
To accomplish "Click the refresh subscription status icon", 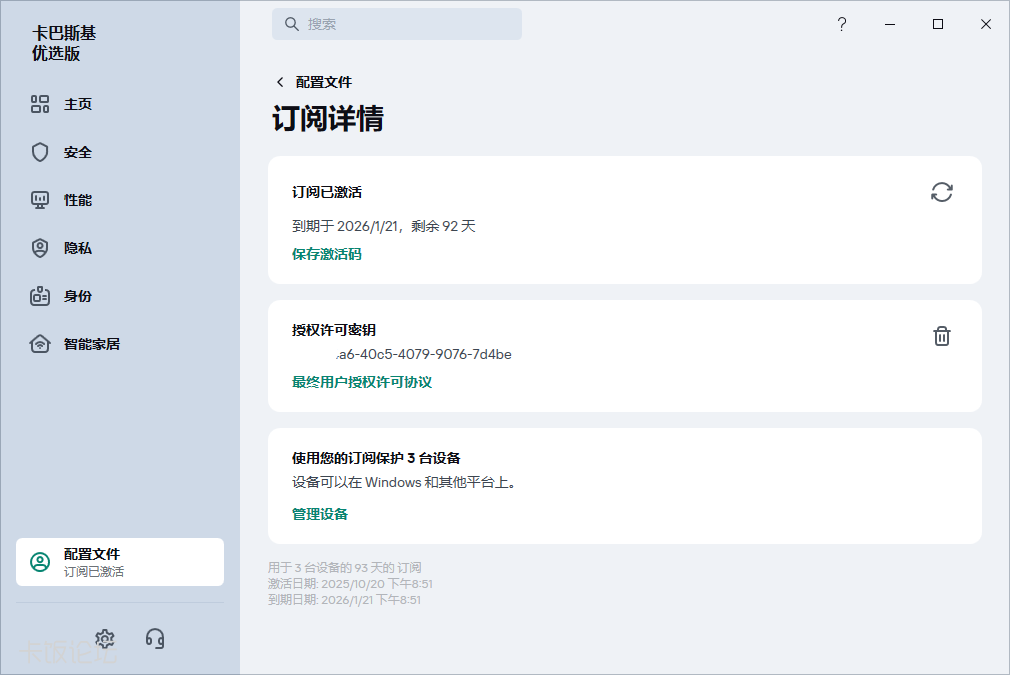I will tap(941, 192).
